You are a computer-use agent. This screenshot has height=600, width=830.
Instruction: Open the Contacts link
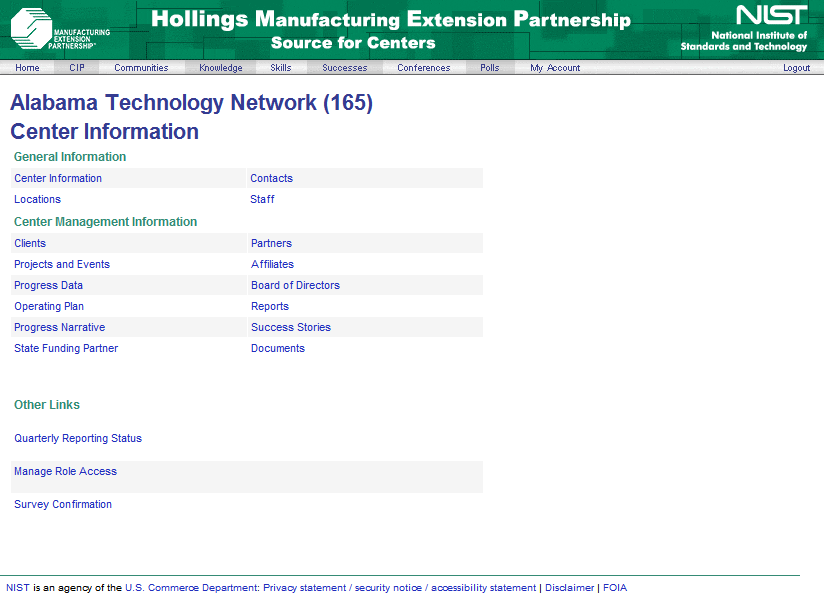[x=272, y=178]
